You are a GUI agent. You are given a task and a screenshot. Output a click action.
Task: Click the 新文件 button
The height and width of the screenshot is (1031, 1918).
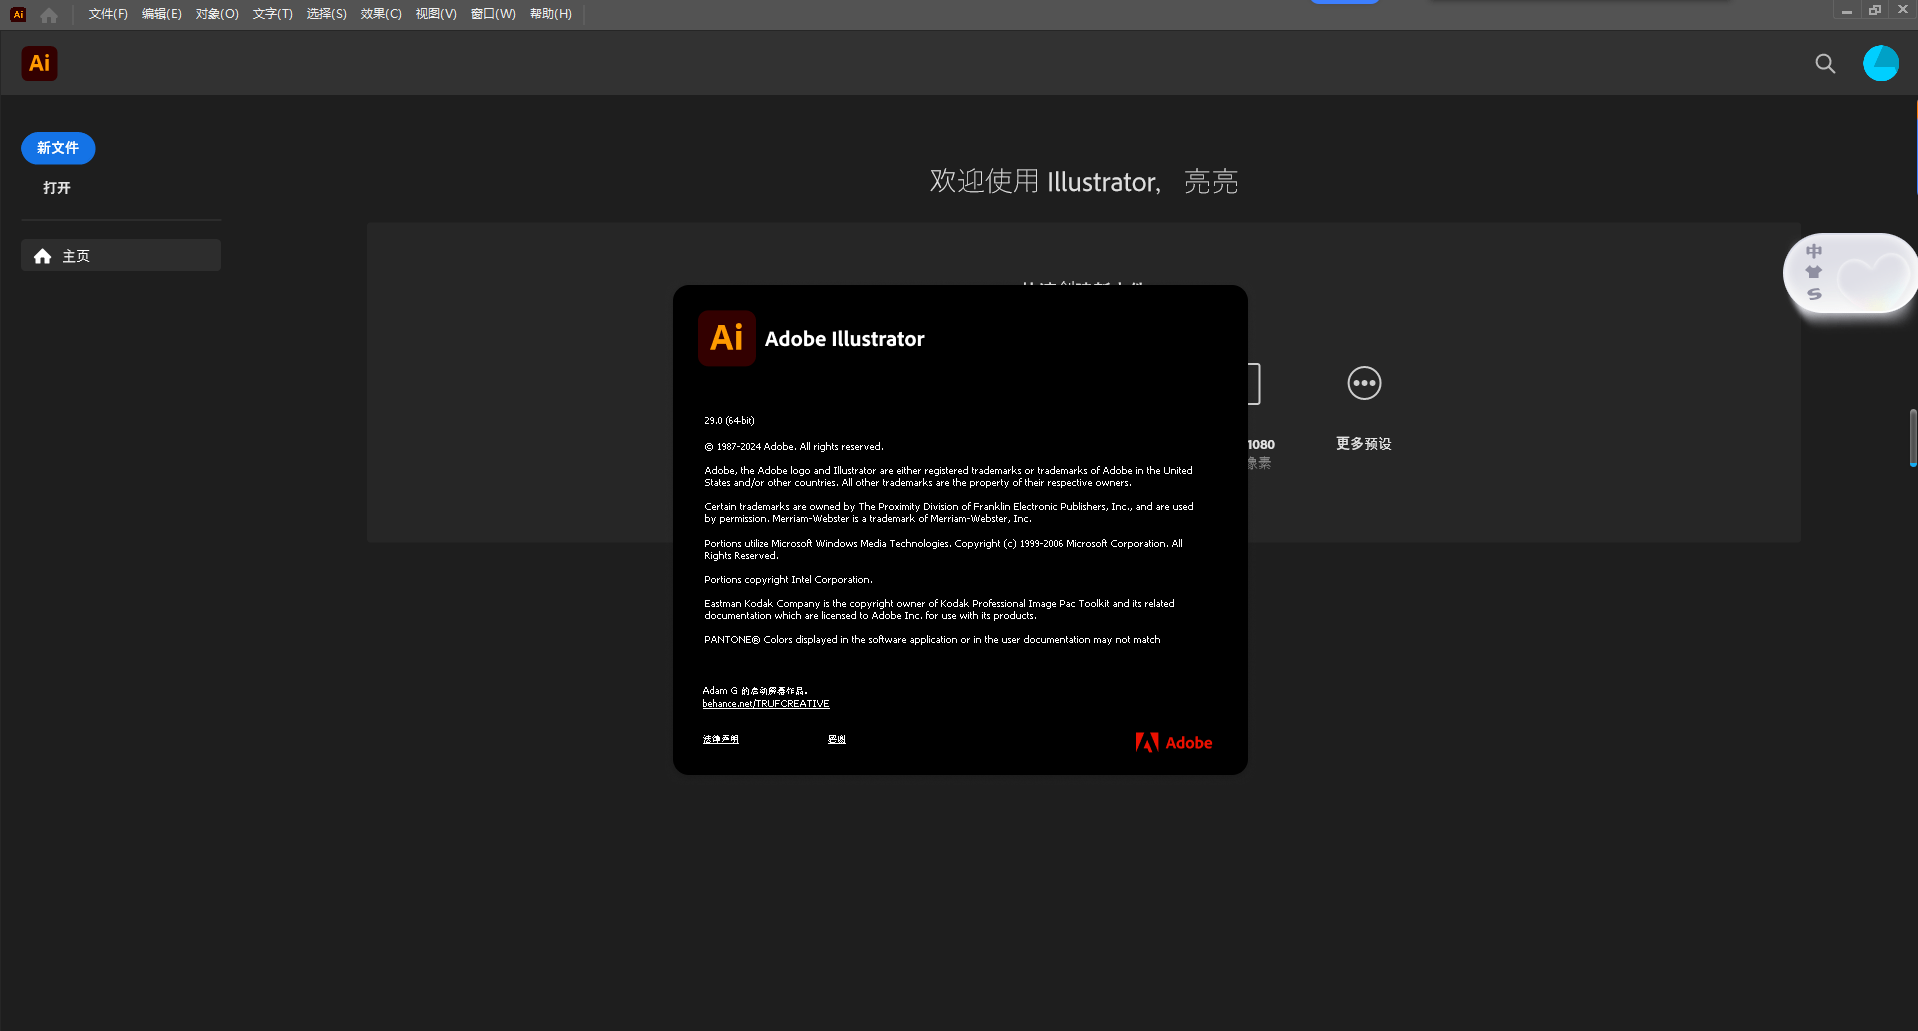pyautogui.click(x=57, y=148)
